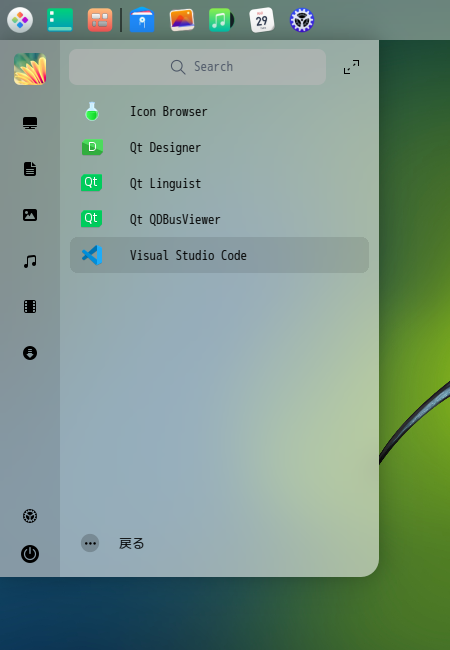Open the image viewer dock icon

182,20
